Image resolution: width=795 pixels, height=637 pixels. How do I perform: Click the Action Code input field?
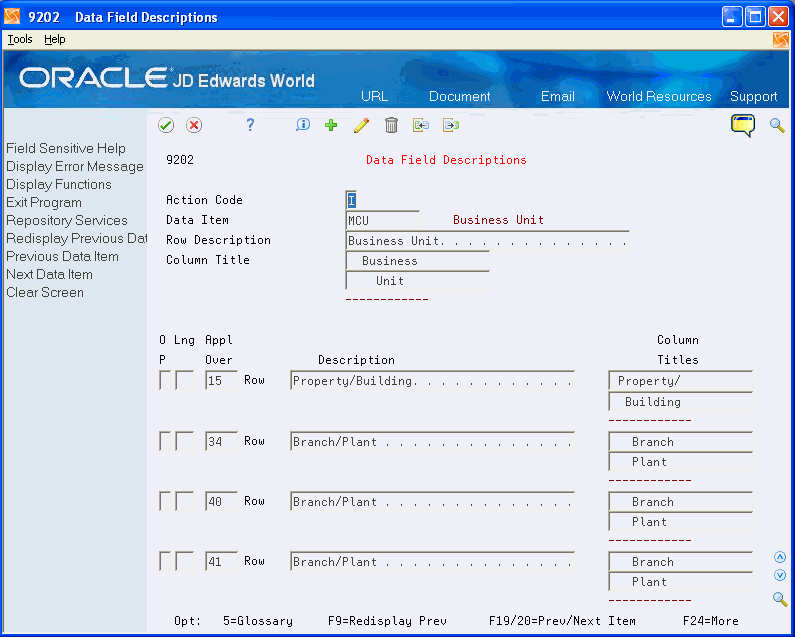[351, 200]
